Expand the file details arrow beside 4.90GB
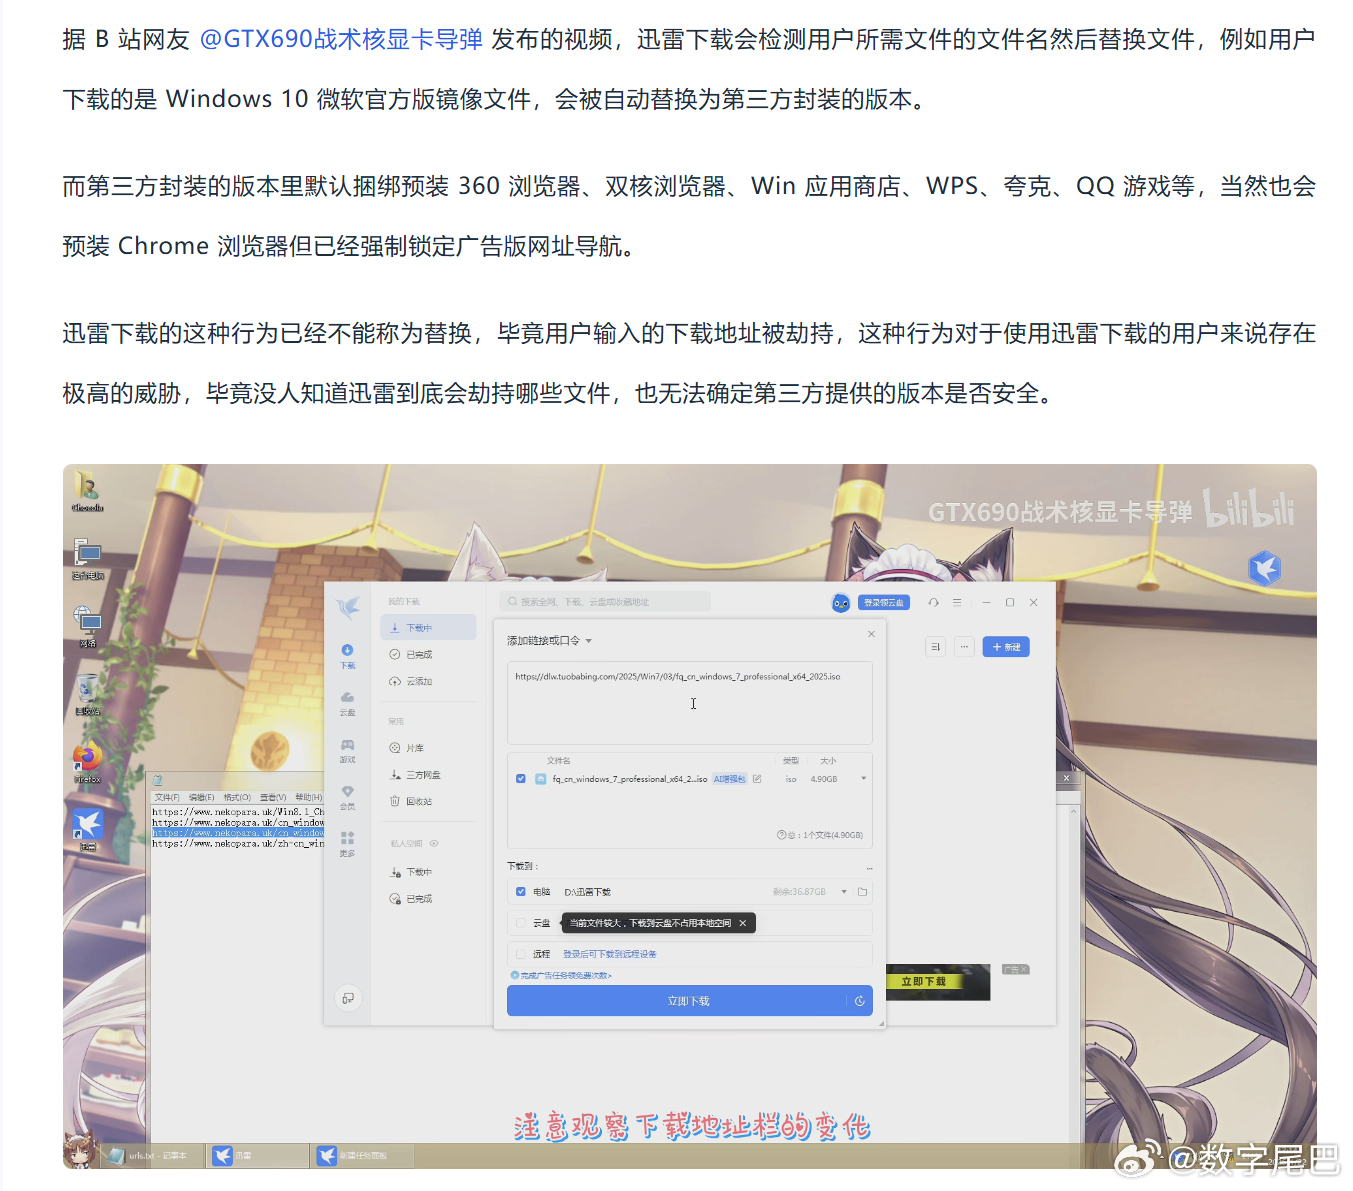 [x=864, y=777]
